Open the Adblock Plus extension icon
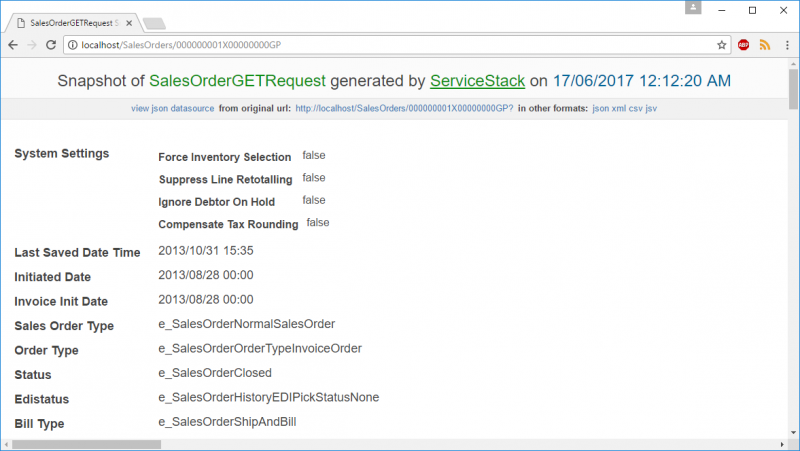 click(x=744, y=45)
